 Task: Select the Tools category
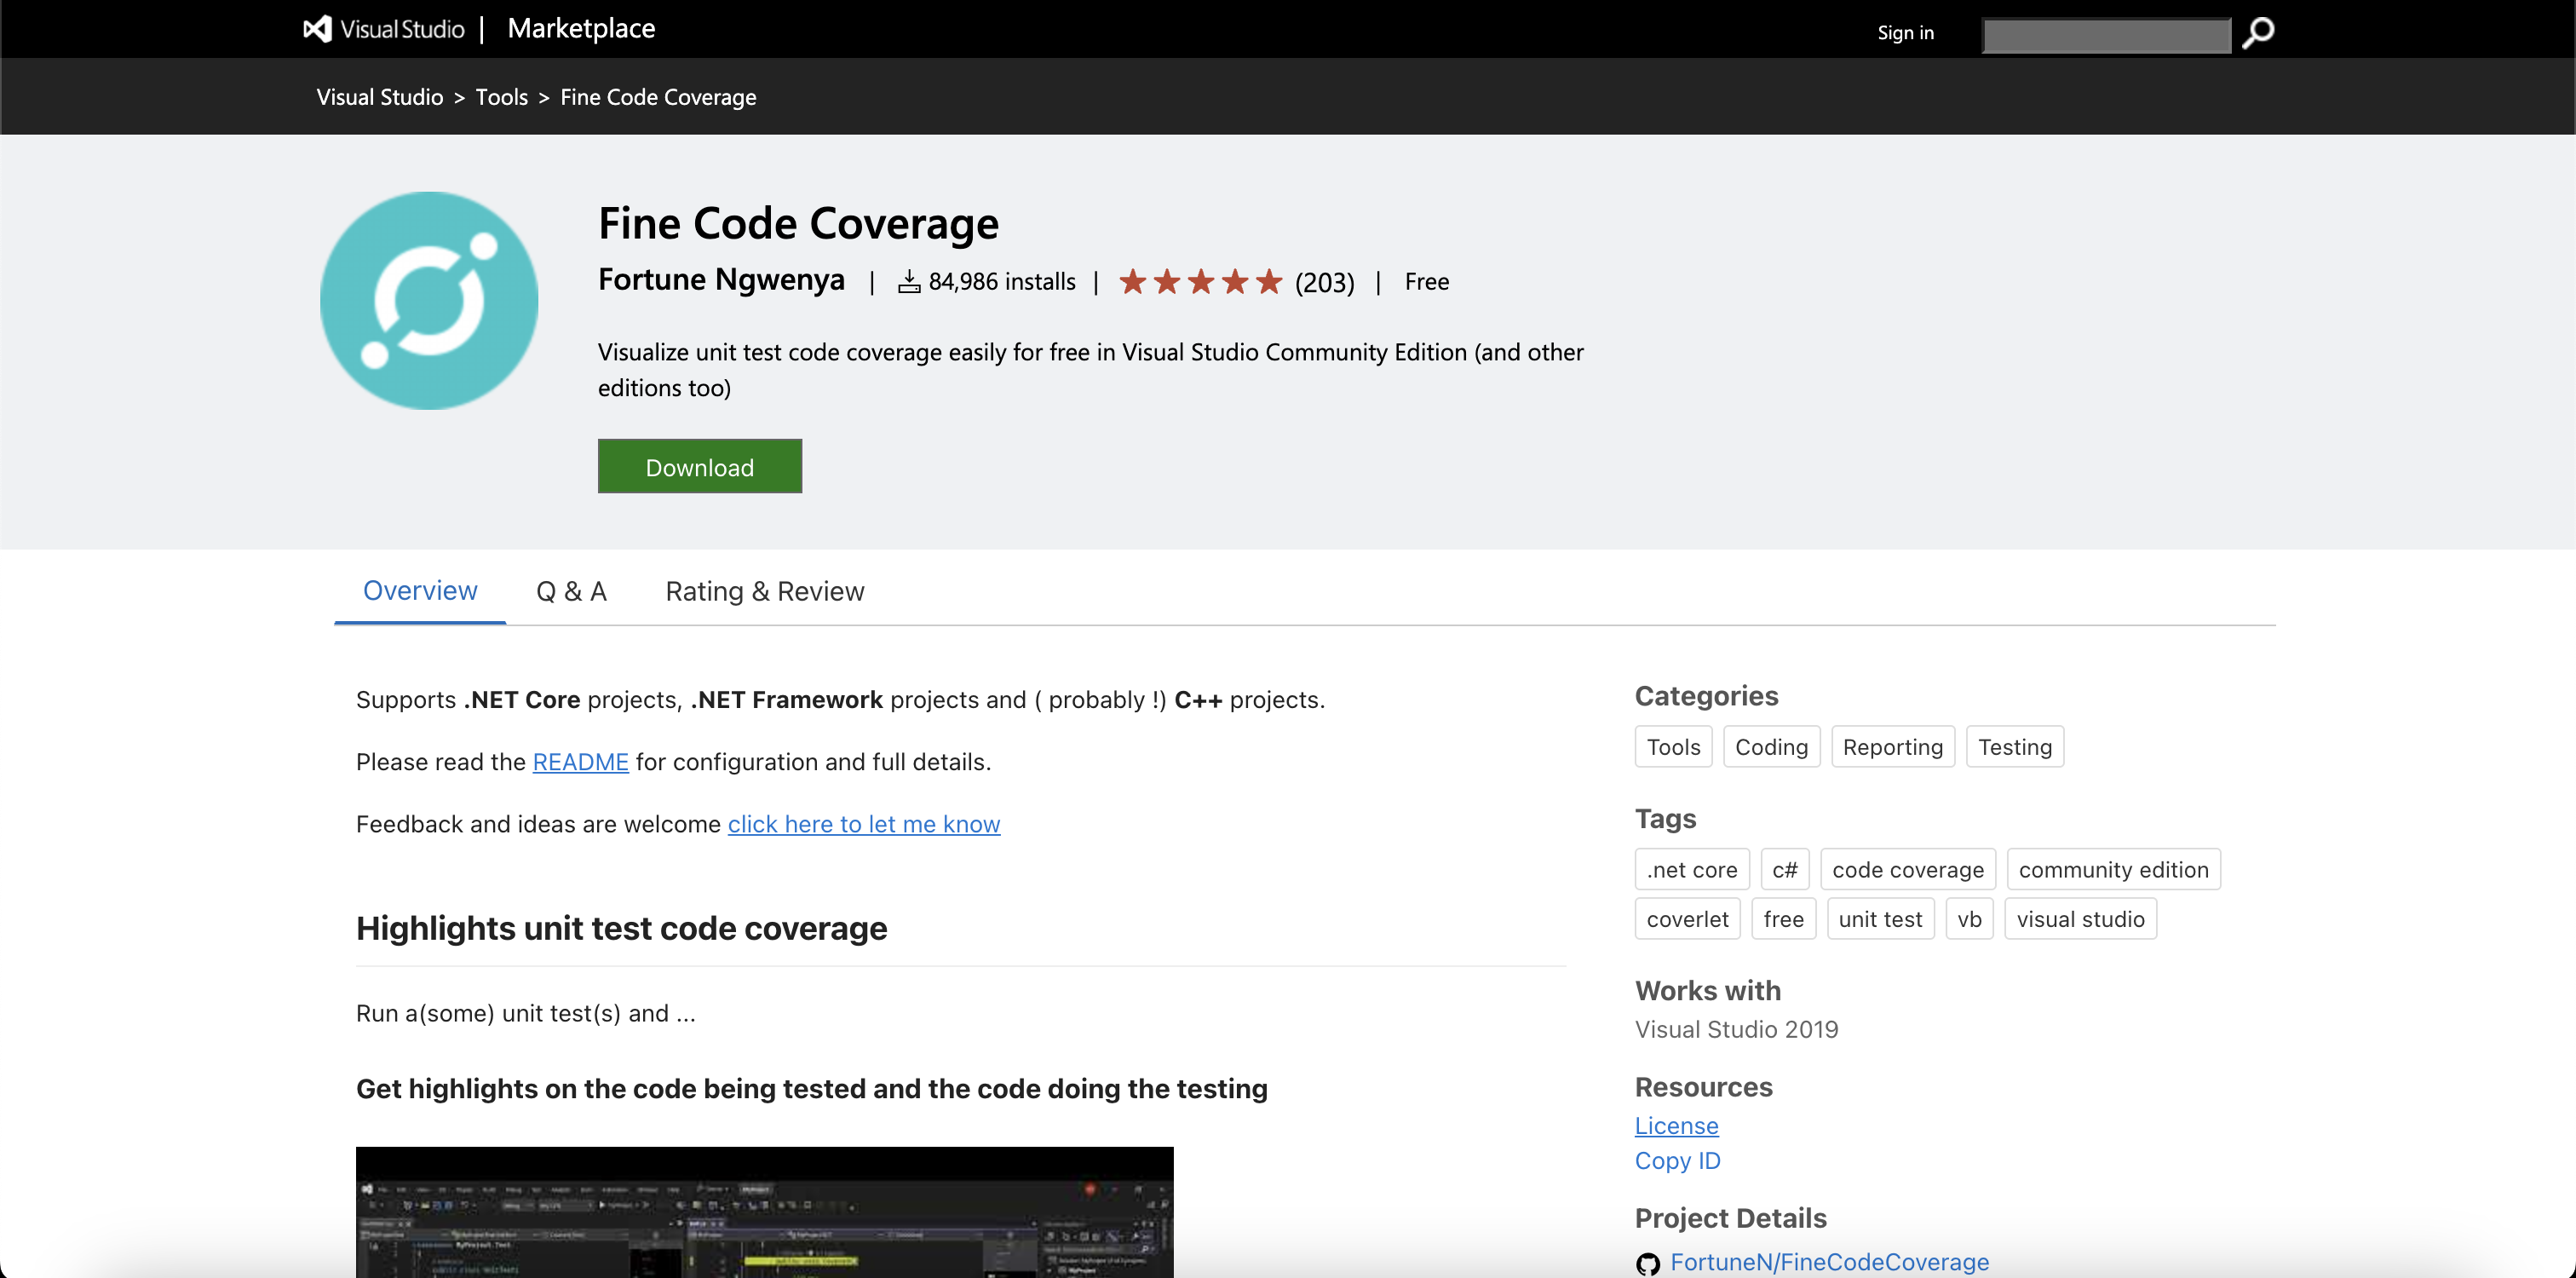pyautogui.click(x=1673, y=747)
